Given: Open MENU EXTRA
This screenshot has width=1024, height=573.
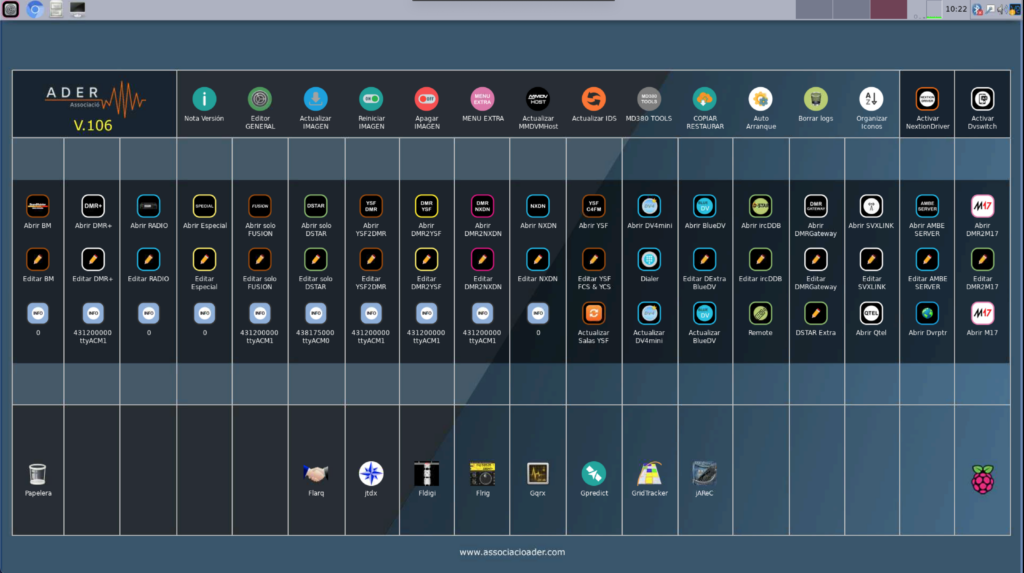Looking at the screenshot, I should pos(483,99).
